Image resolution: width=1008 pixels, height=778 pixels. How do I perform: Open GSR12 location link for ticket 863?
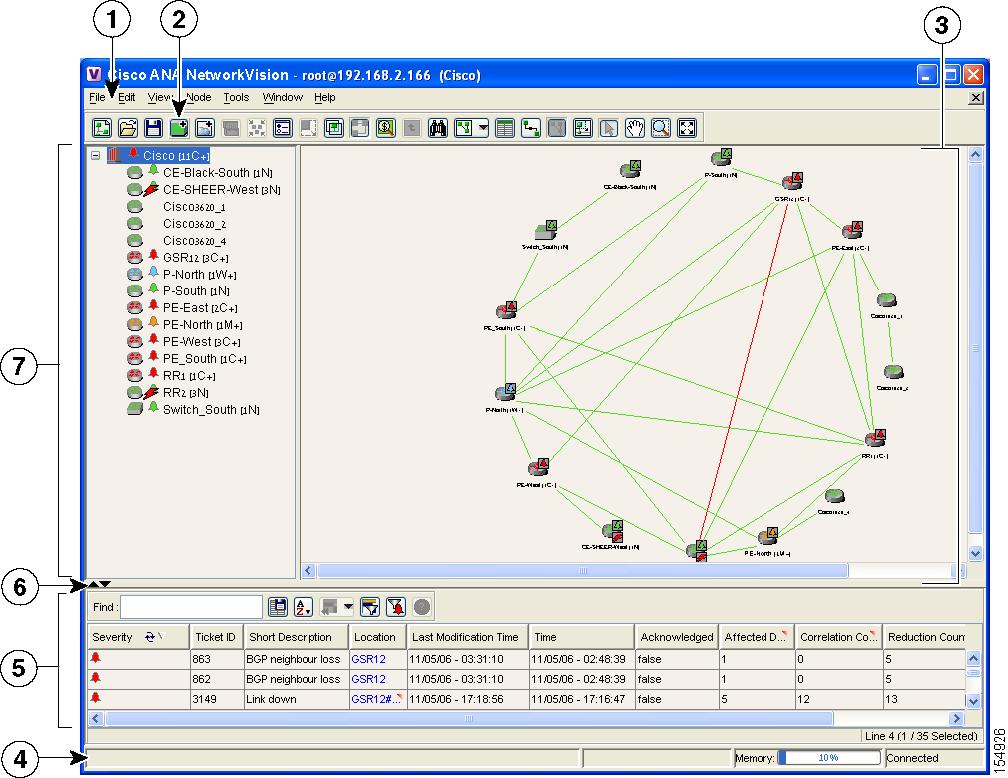[x=368, y=659]
